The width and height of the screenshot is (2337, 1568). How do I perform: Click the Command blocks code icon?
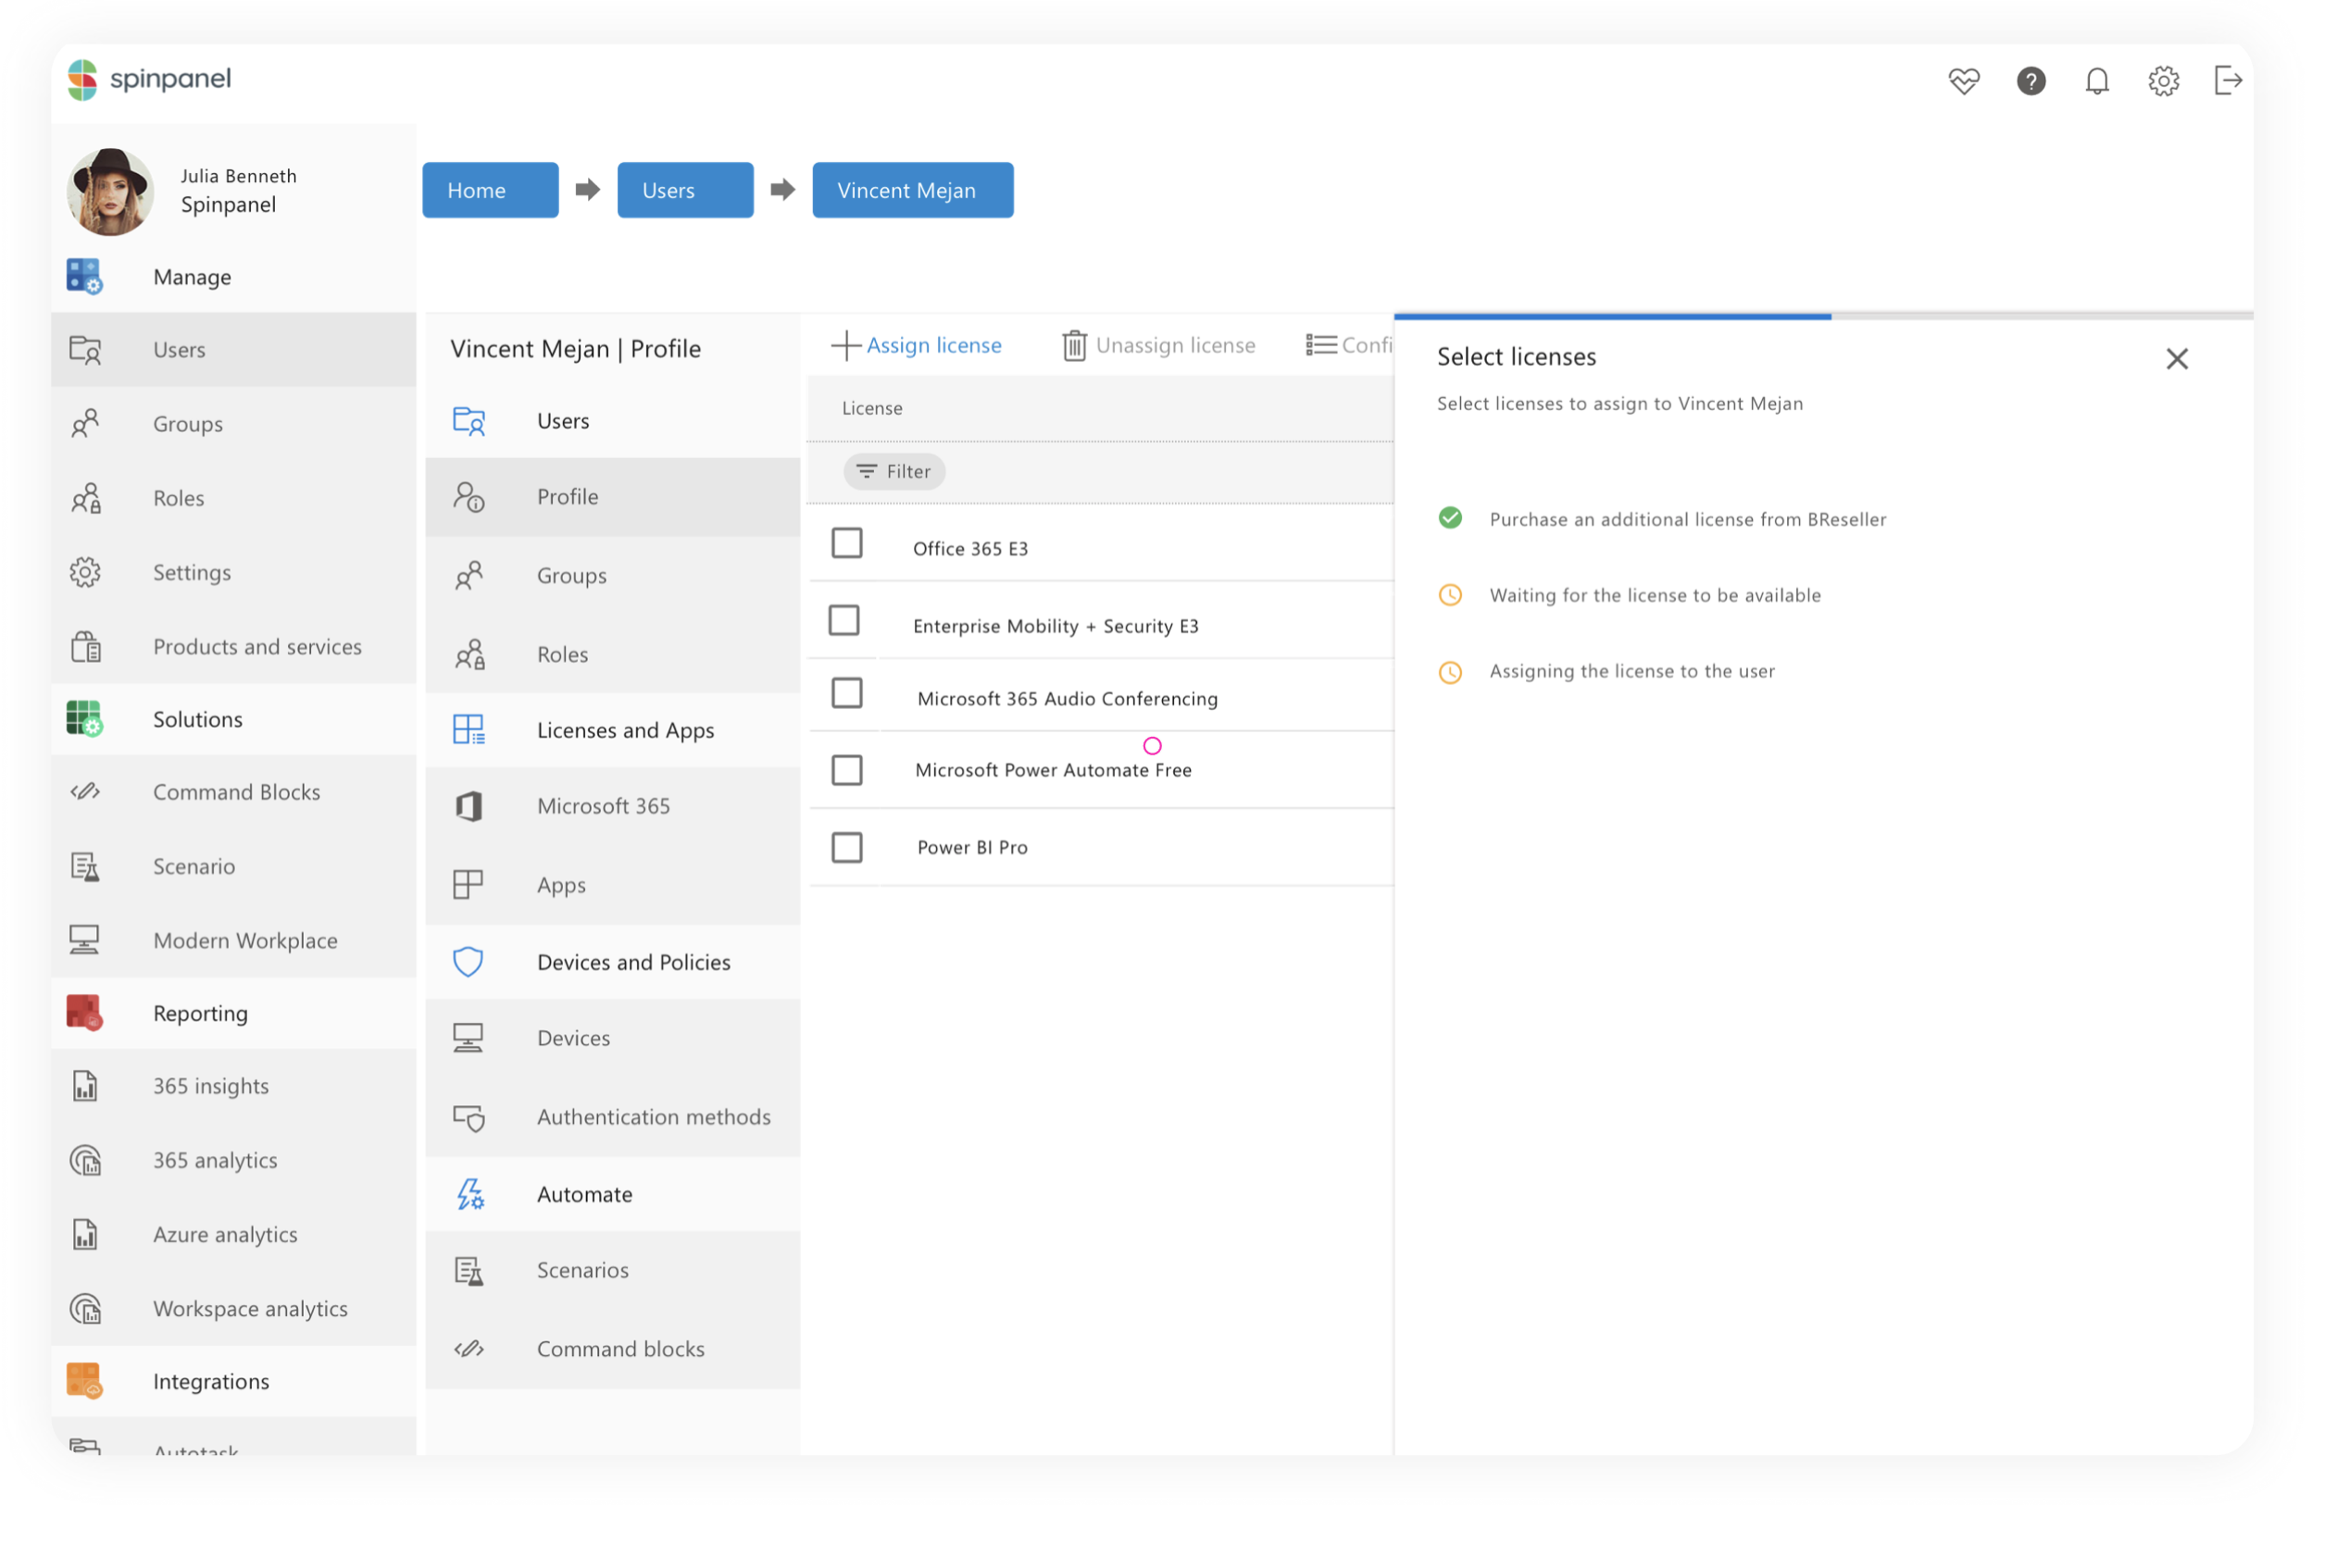coord(468,1348)
